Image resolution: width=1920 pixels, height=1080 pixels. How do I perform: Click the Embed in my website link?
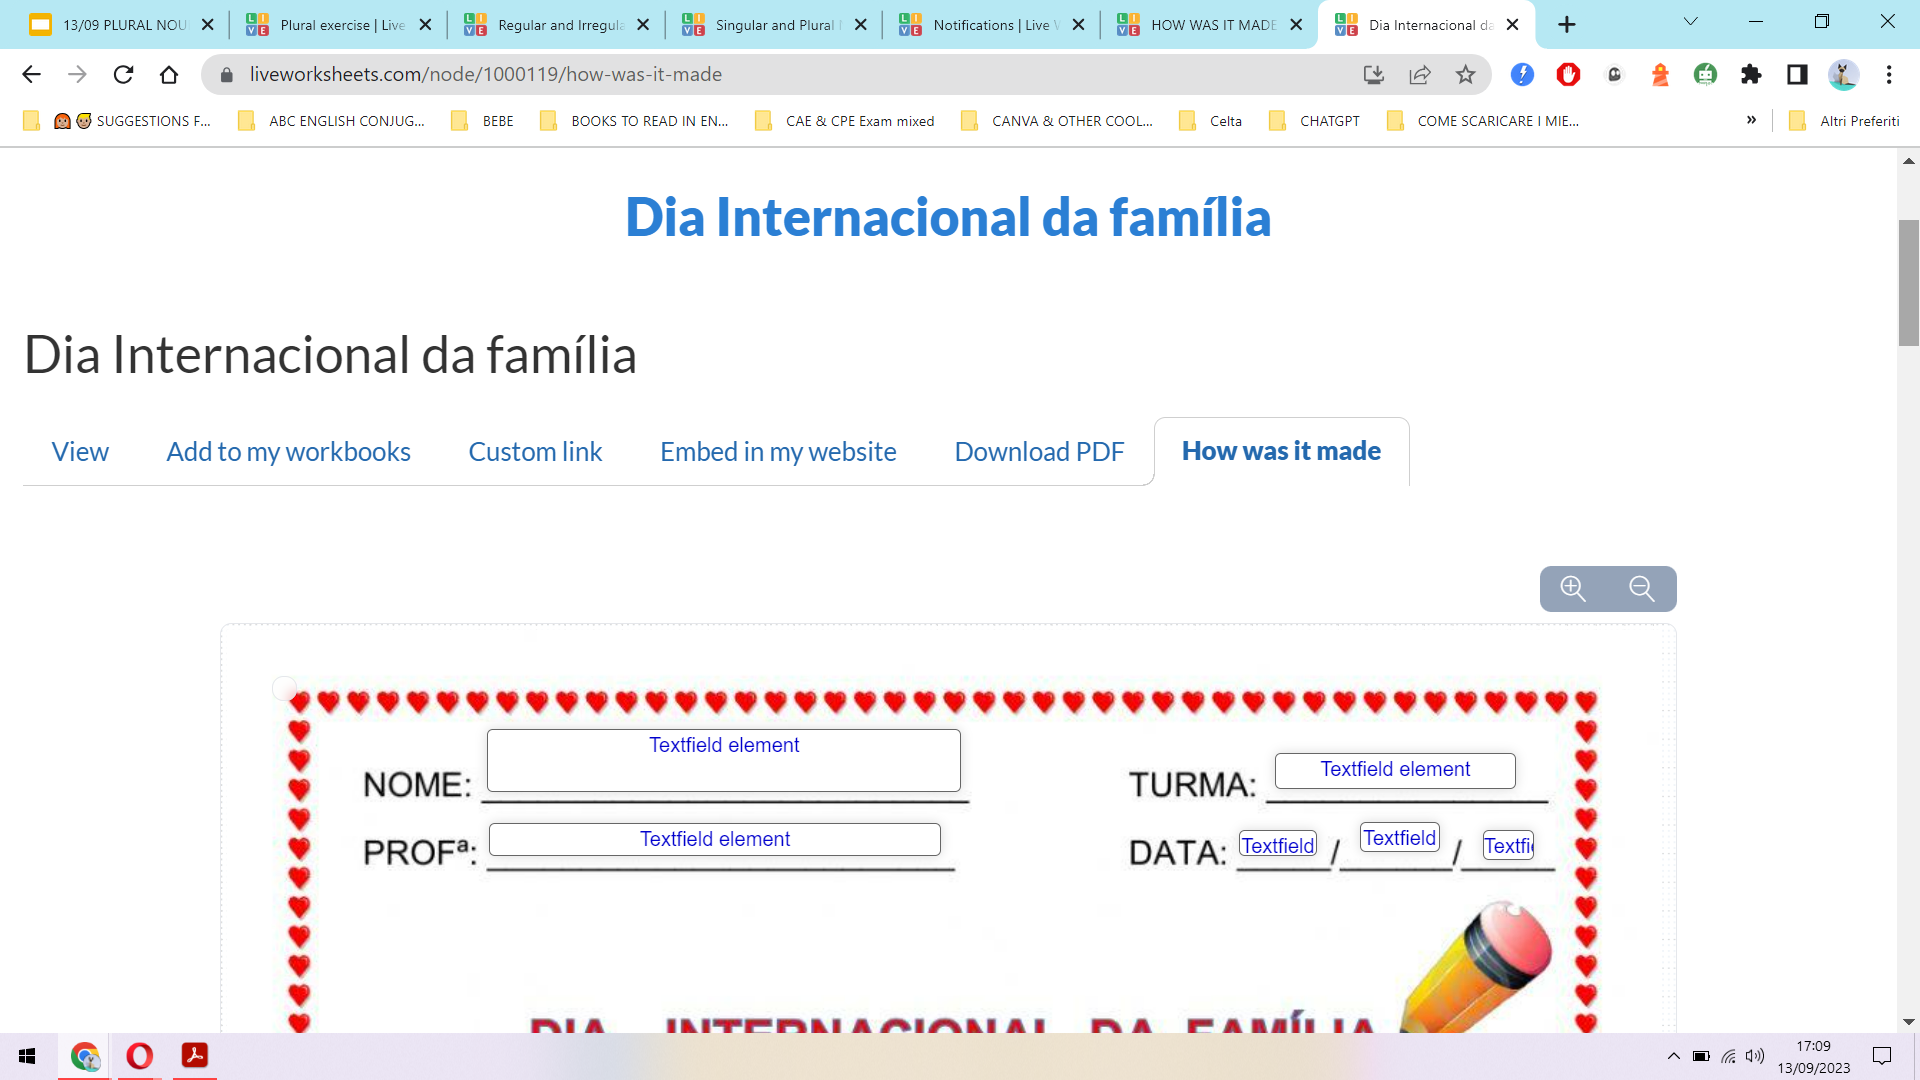(778, 452)
